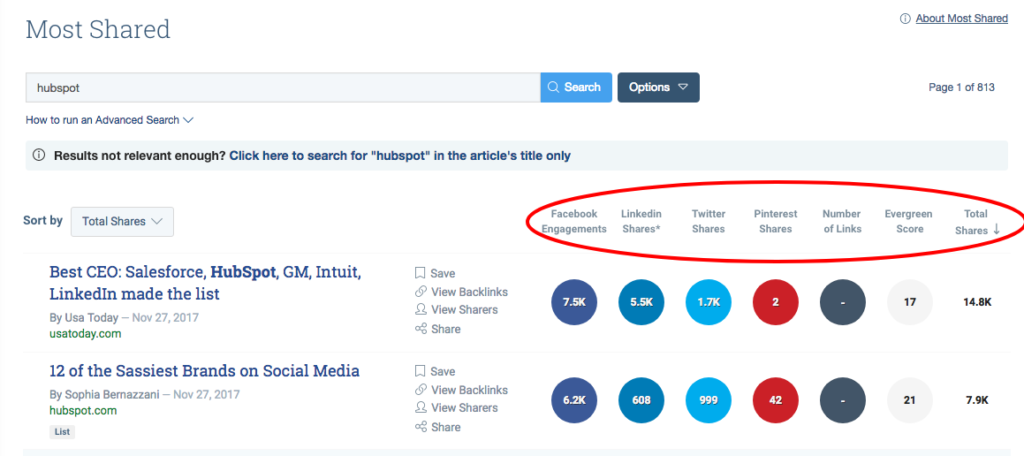
Task: Click View Backlinks link icon for usatoday.com article
Action: pyautogui.click(x=421, y=292)
